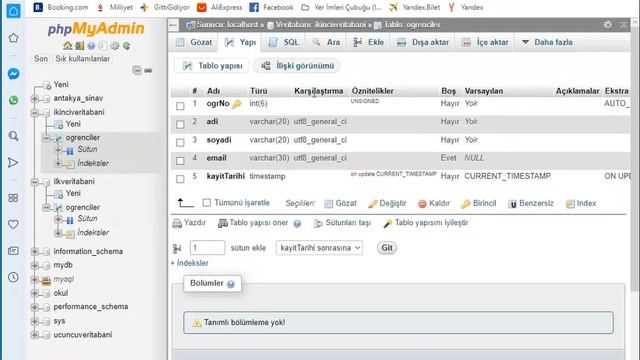The width and height of the screenshot is (640, 360).
Task: Open kayitTarihi sonrasına position dropdown
Action: (319, 248)
